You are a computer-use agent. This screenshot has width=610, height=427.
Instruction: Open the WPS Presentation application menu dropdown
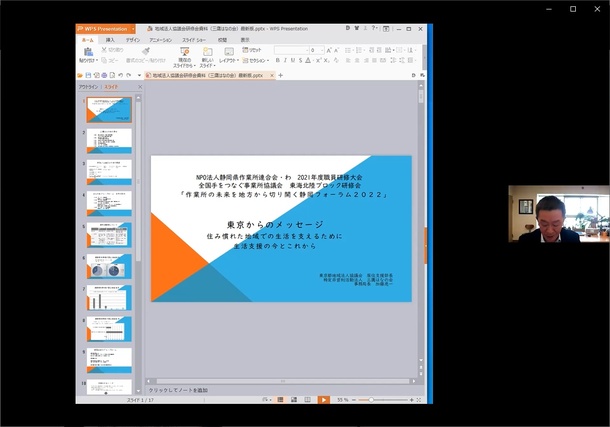(133, 29)
